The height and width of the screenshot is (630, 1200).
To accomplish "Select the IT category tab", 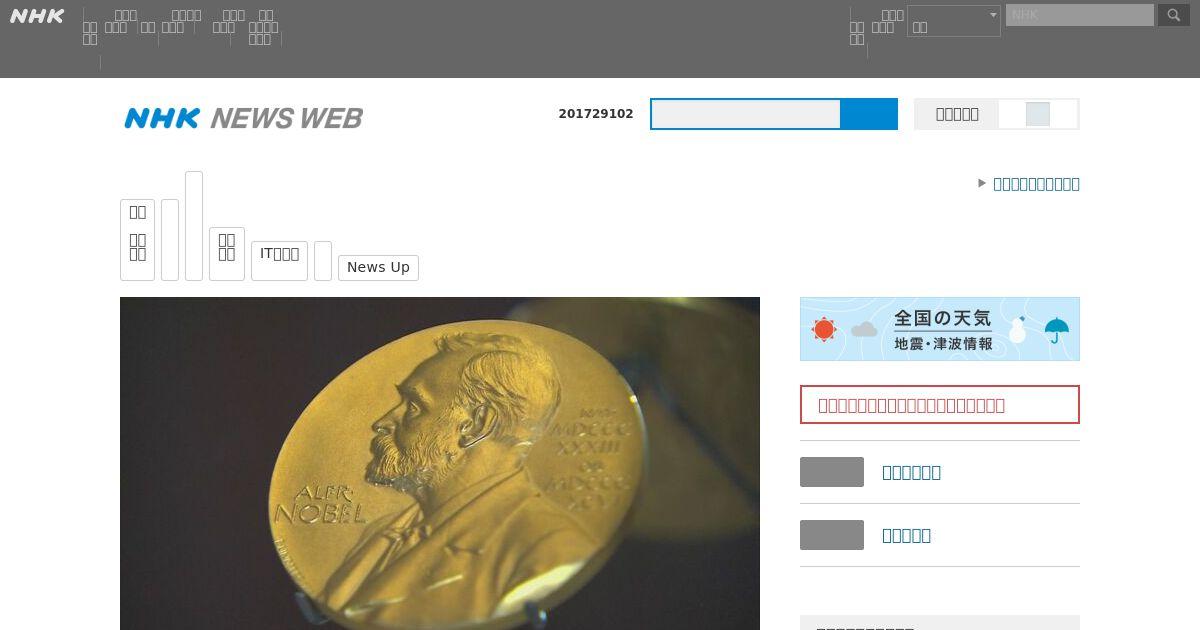I will coord(279,261).
